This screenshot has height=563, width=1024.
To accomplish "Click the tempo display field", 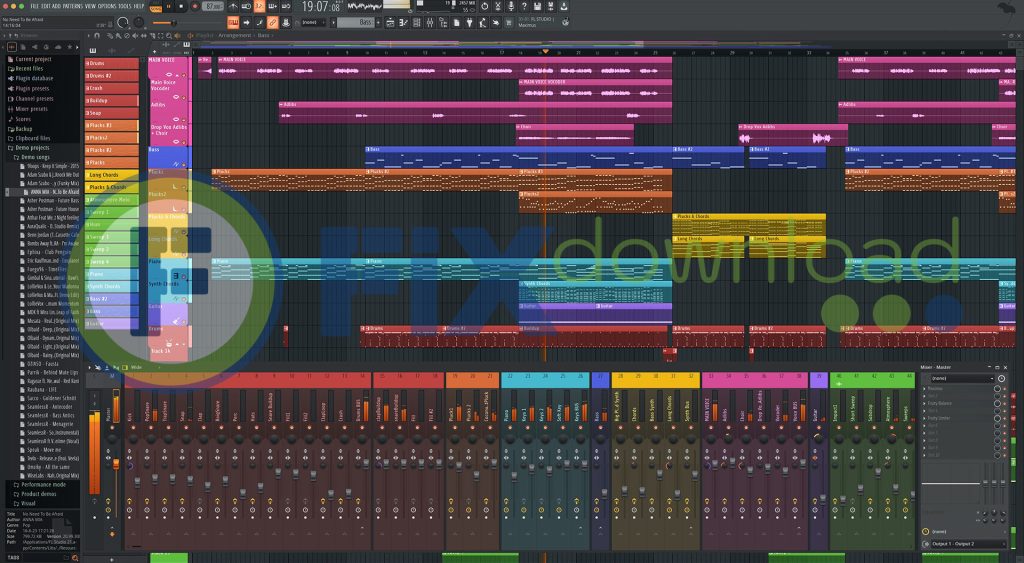I will pos(213,7).
